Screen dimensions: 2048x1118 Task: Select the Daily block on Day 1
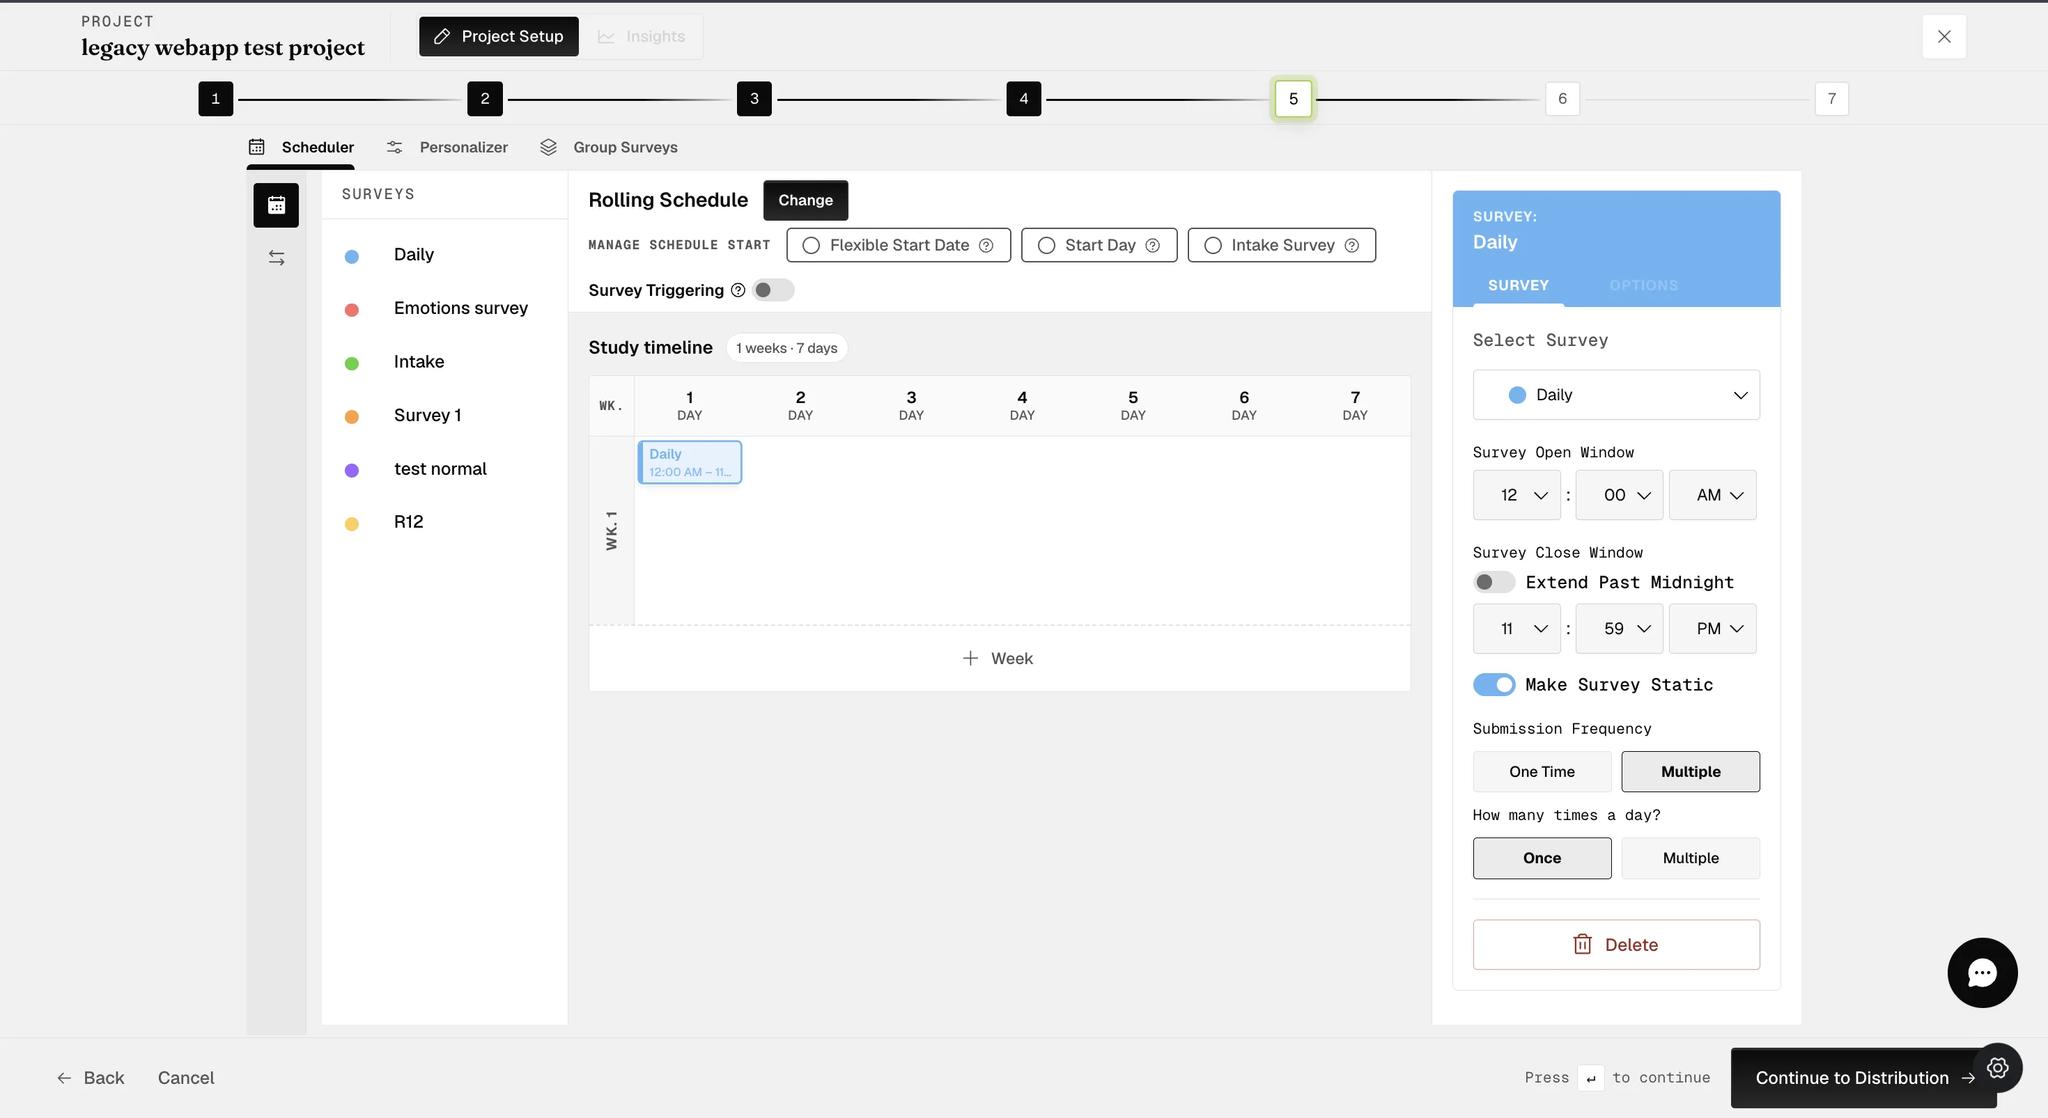[690, 462]
